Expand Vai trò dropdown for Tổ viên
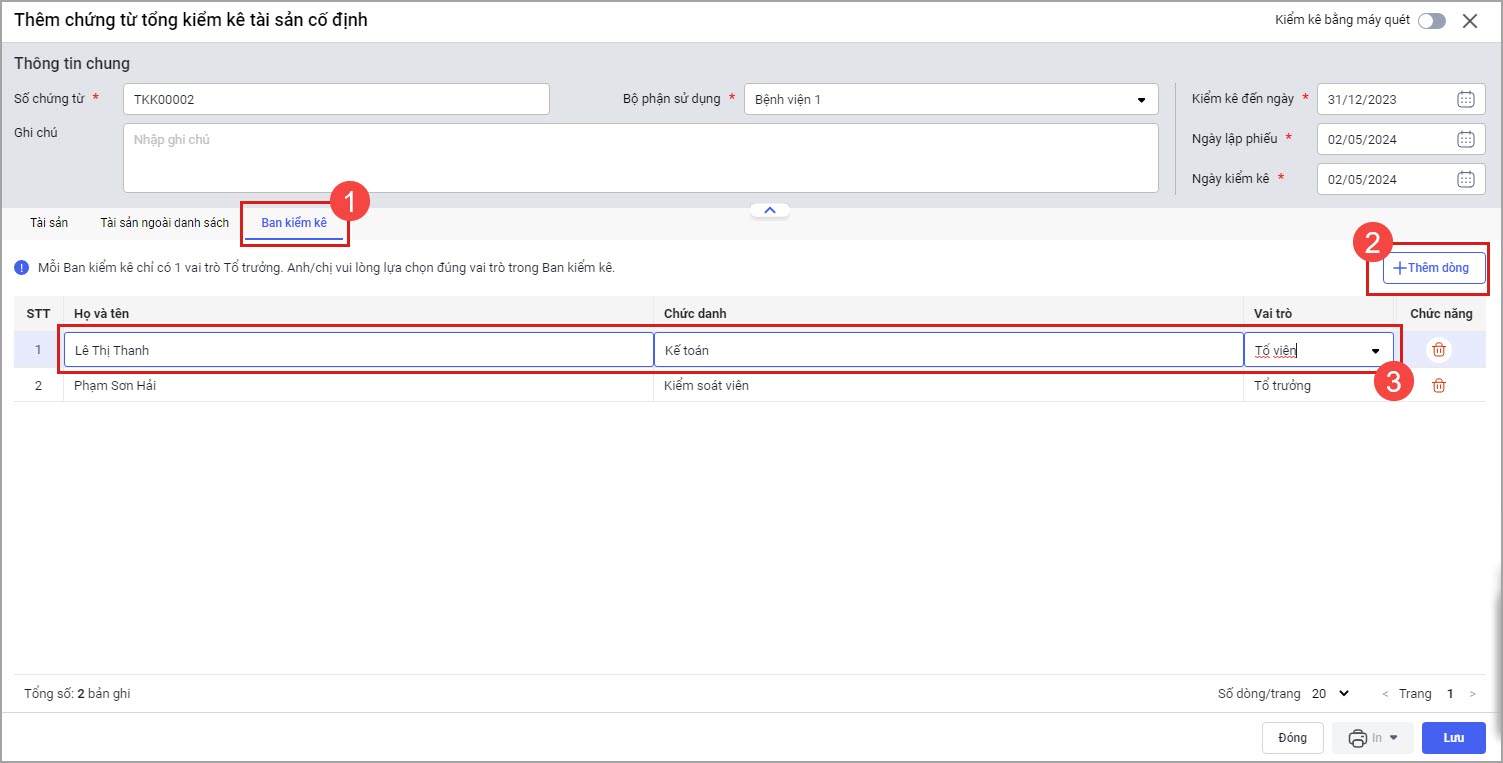This screenshot has height=763, width=1503. pyautogui.click(x=1375, y=351)
